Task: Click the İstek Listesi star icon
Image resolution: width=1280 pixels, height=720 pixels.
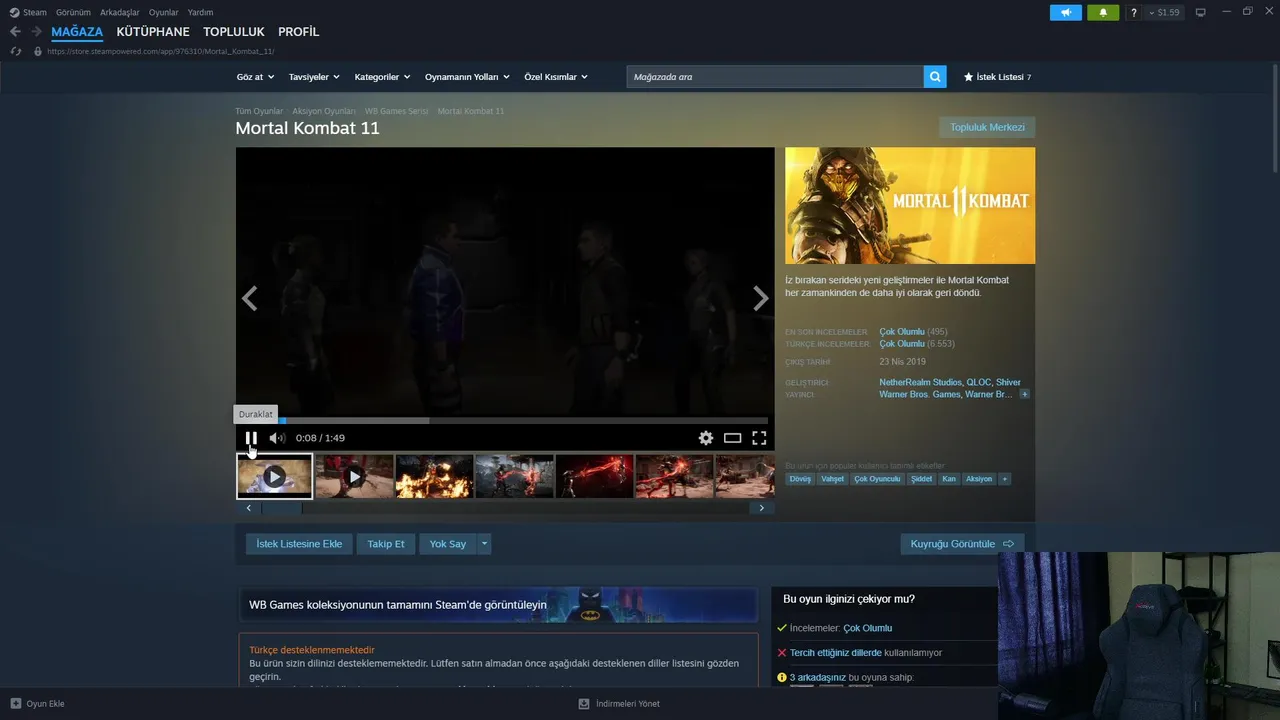Action: click(968, 77)
